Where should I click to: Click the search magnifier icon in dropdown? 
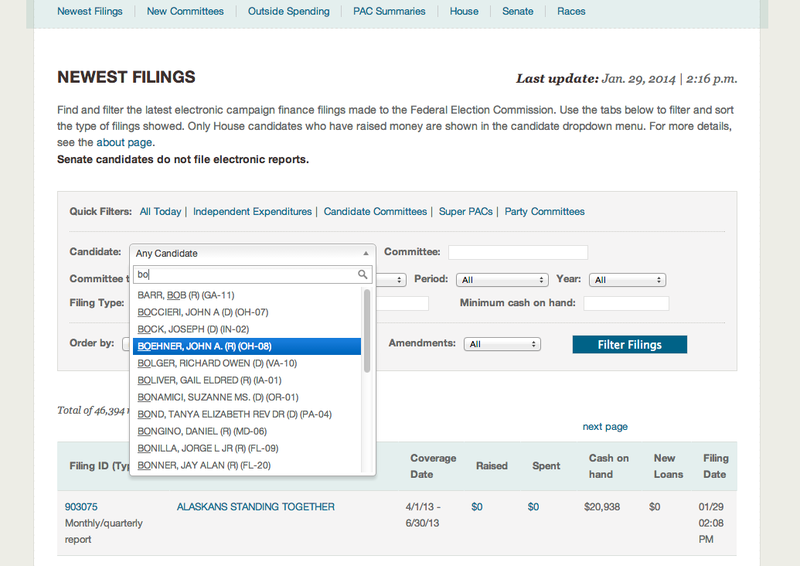coord(364,275)
